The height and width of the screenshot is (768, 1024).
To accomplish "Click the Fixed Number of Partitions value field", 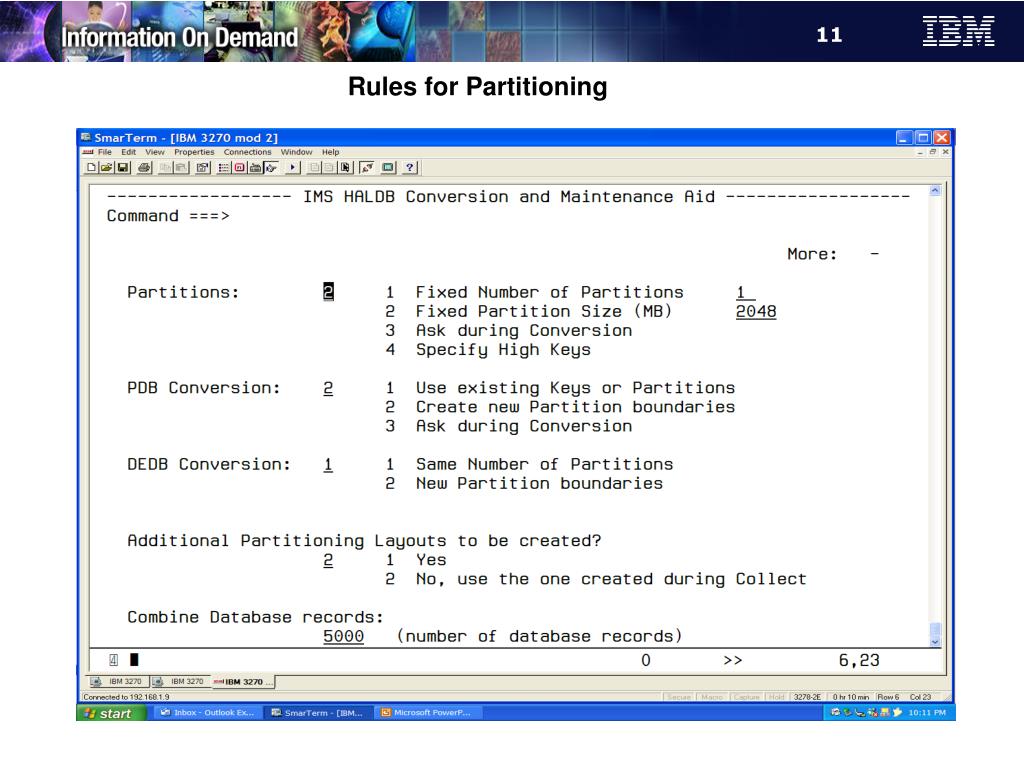I will click(746, 292).
